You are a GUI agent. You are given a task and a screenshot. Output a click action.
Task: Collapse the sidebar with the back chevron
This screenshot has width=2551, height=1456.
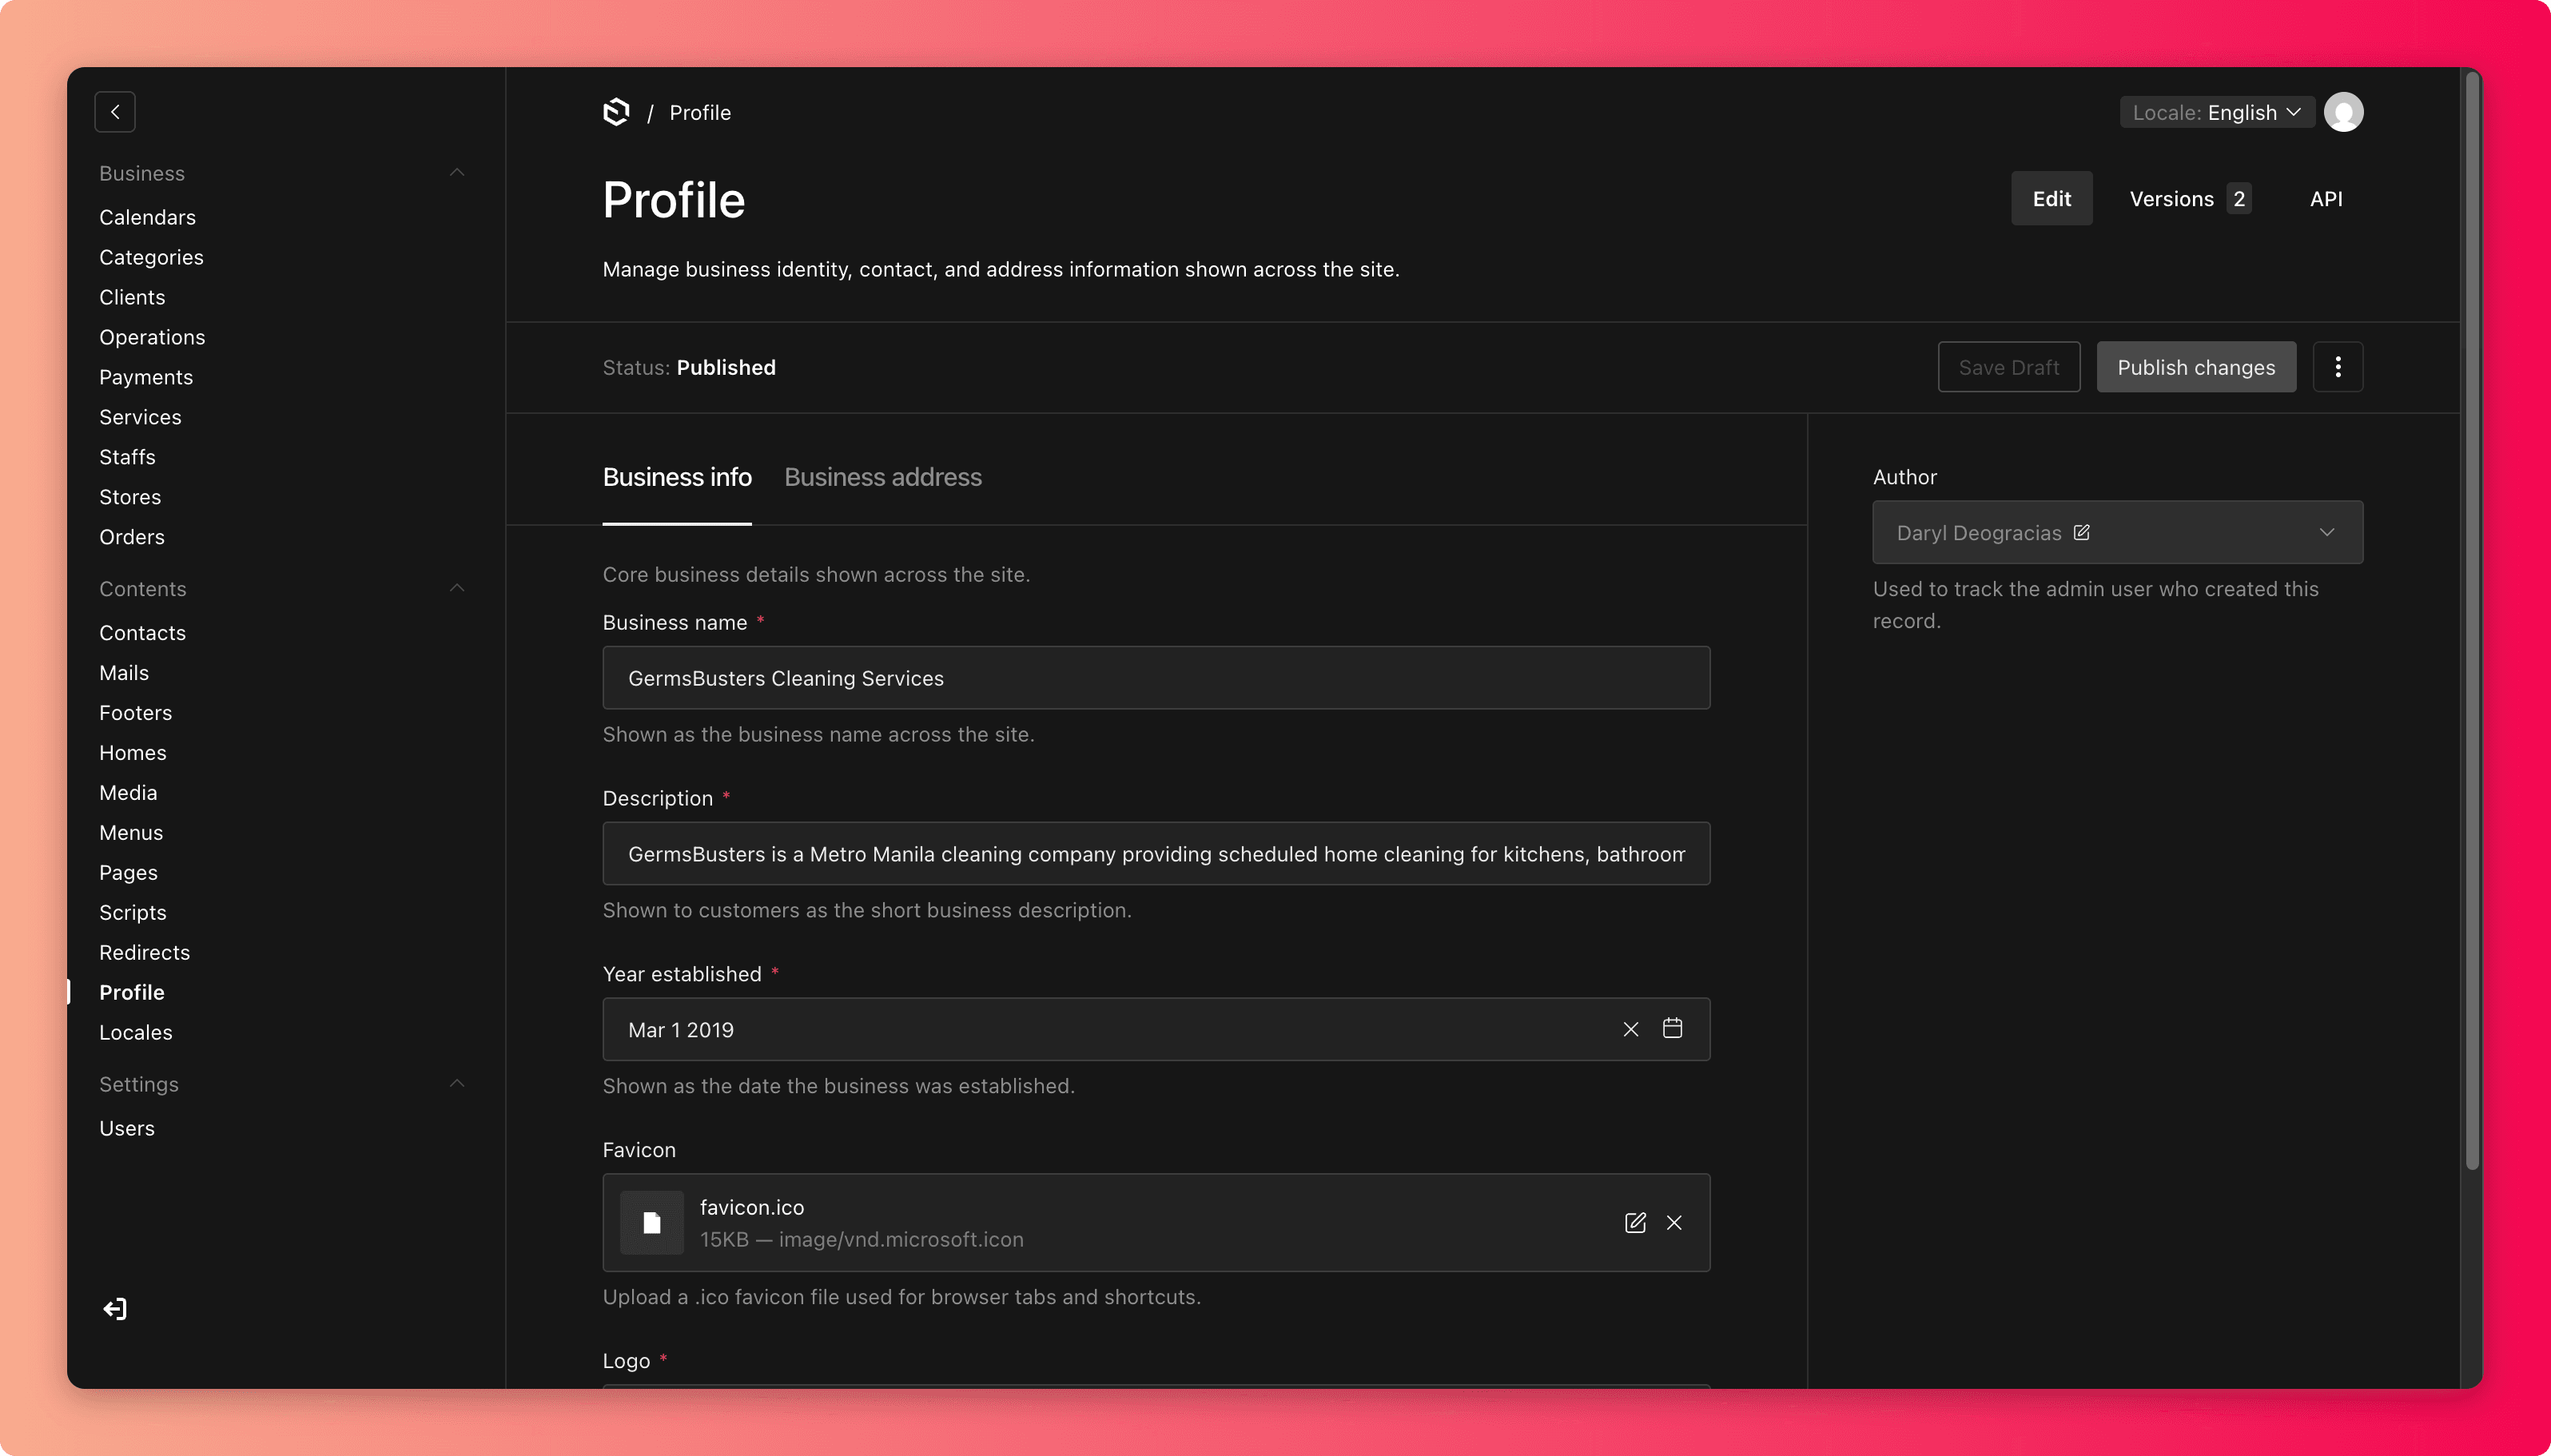pos(115,112)
